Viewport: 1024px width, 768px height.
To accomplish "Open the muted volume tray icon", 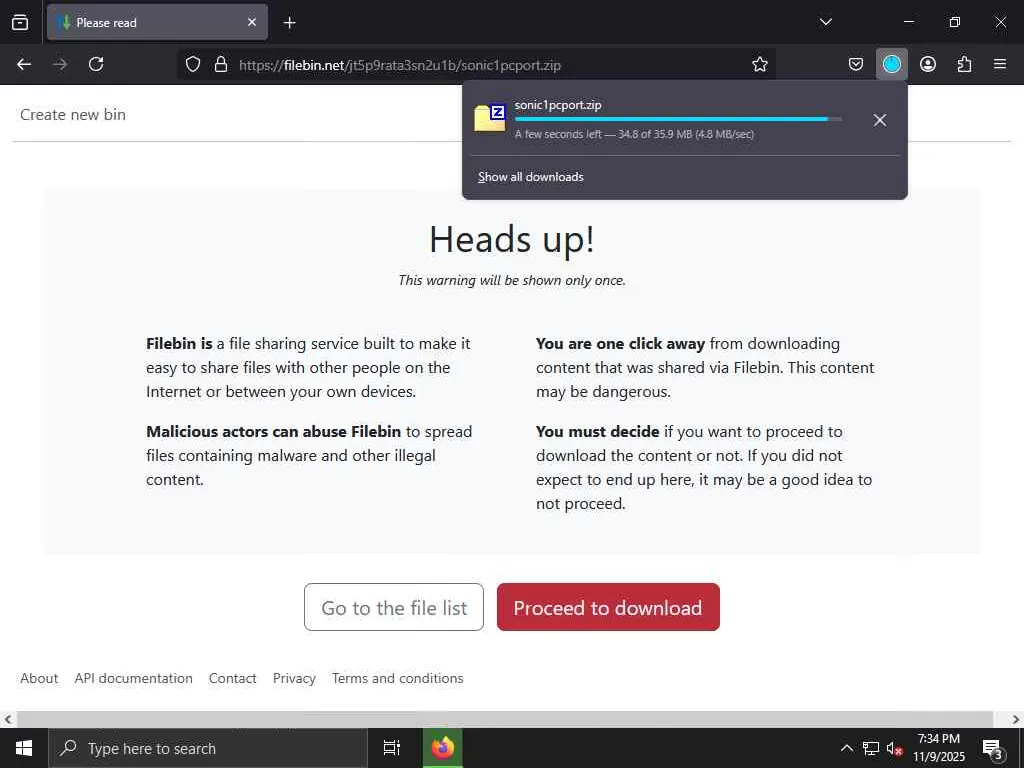I will [894, 748].
